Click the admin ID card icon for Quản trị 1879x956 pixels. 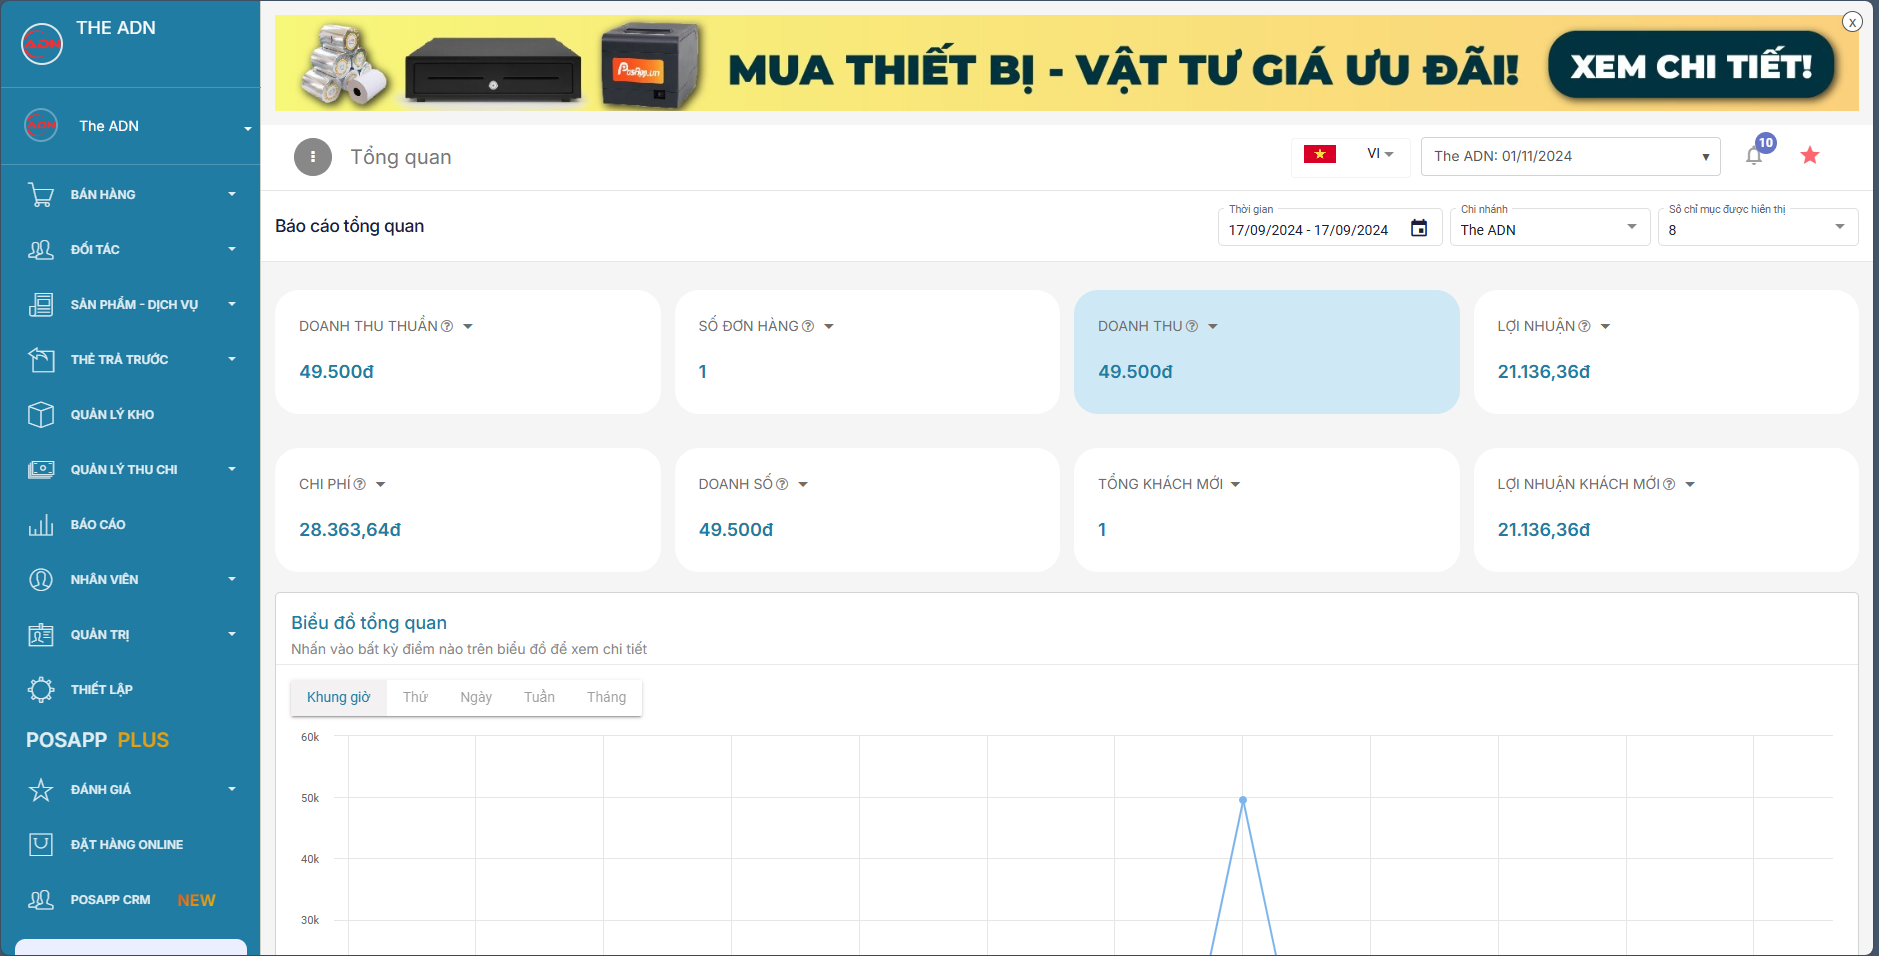click(41, 634)
